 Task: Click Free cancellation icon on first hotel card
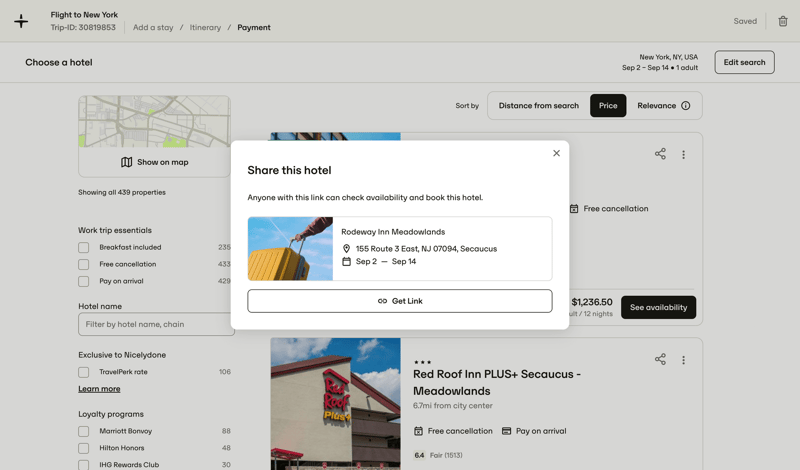[574, 209]
